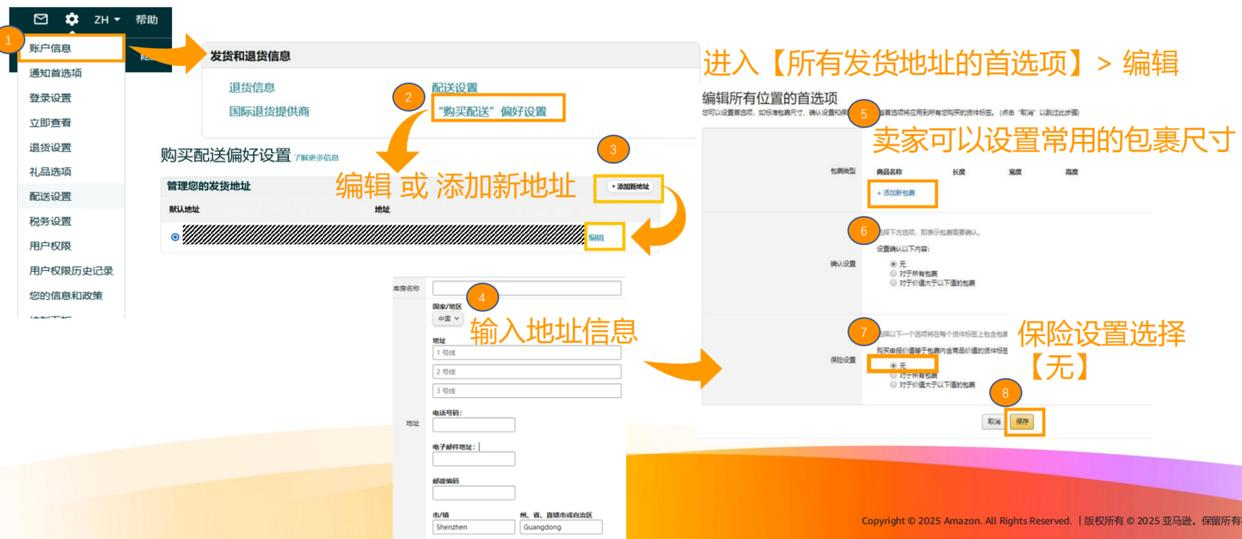Image resolution: width=1242 pixels, height=539 pixels.
Task: Click the 保存 save button
Action: (1021, 422)
